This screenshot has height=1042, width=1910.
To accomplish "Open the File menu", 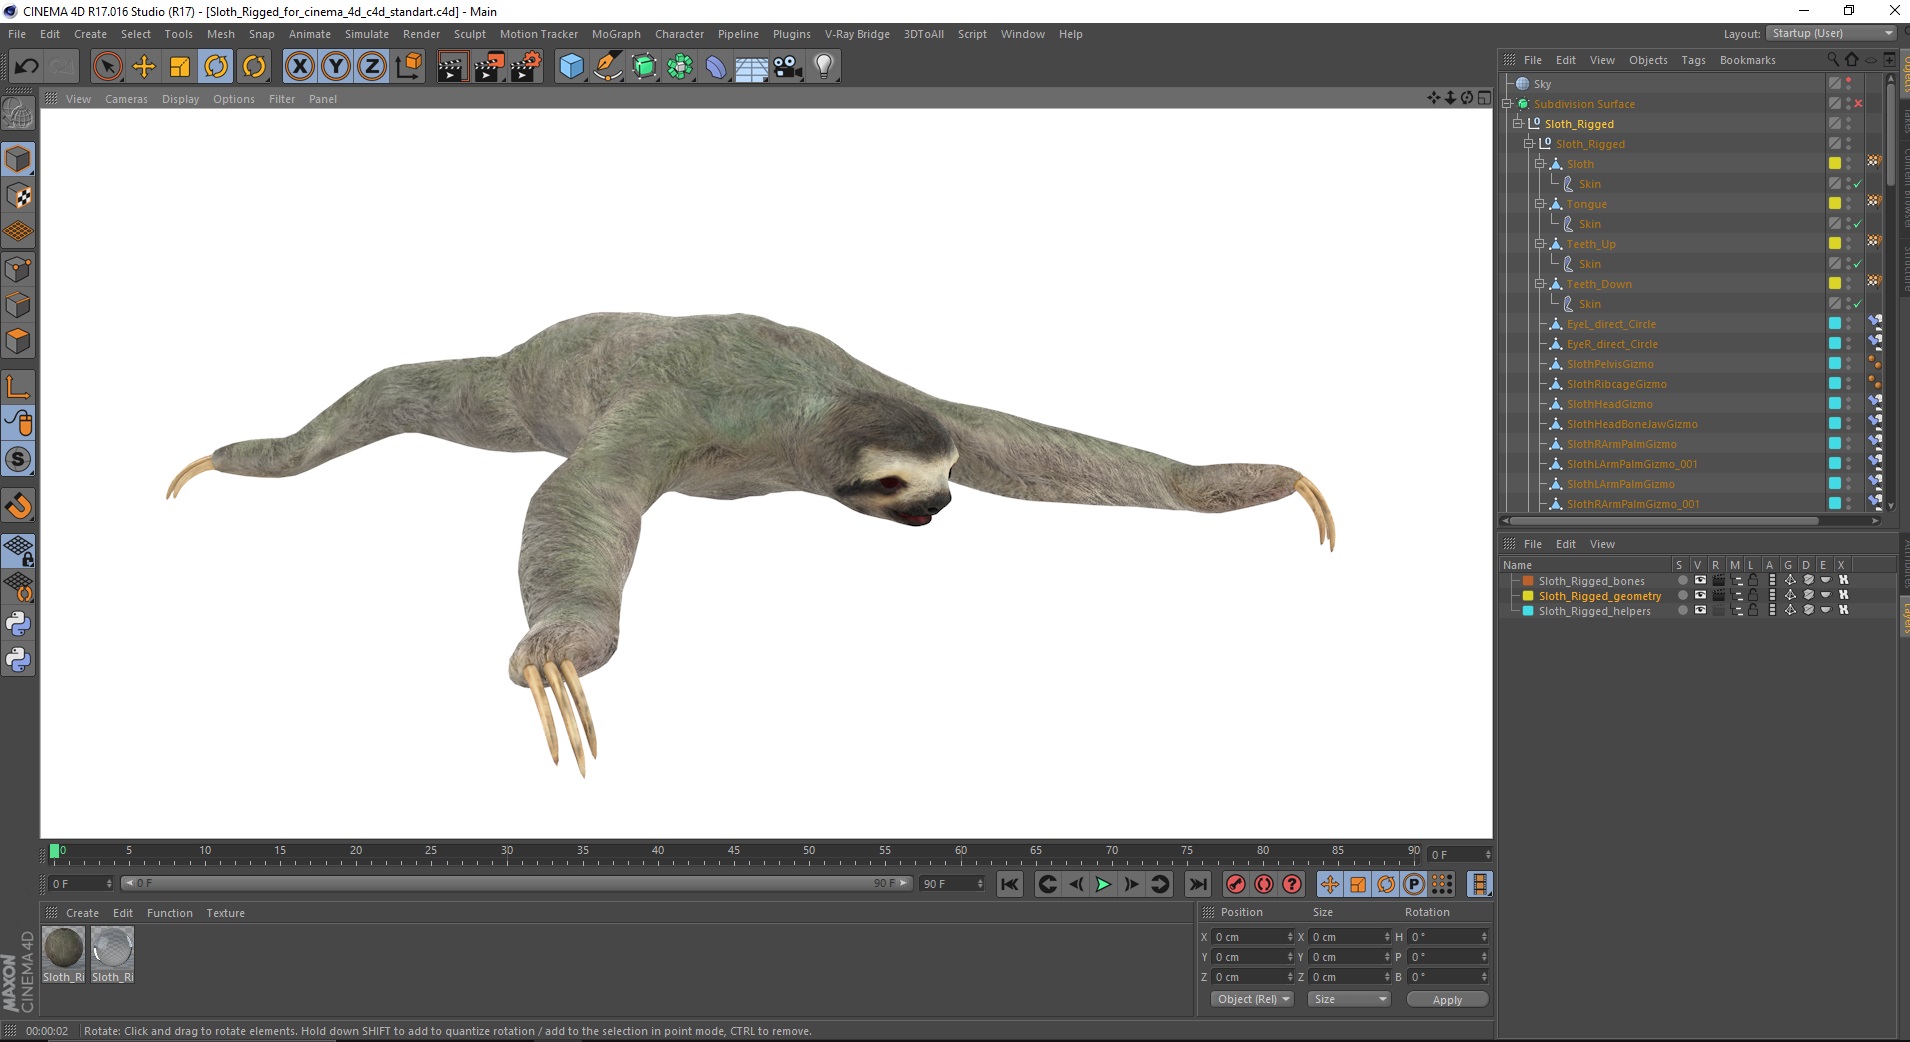I will (17, 34).
